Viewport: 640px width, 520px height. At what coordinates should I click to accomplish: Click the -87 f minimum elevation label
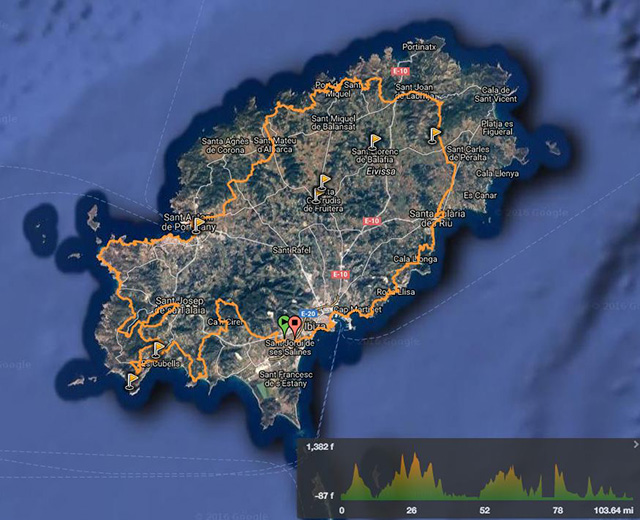click(x=324, y=496)
